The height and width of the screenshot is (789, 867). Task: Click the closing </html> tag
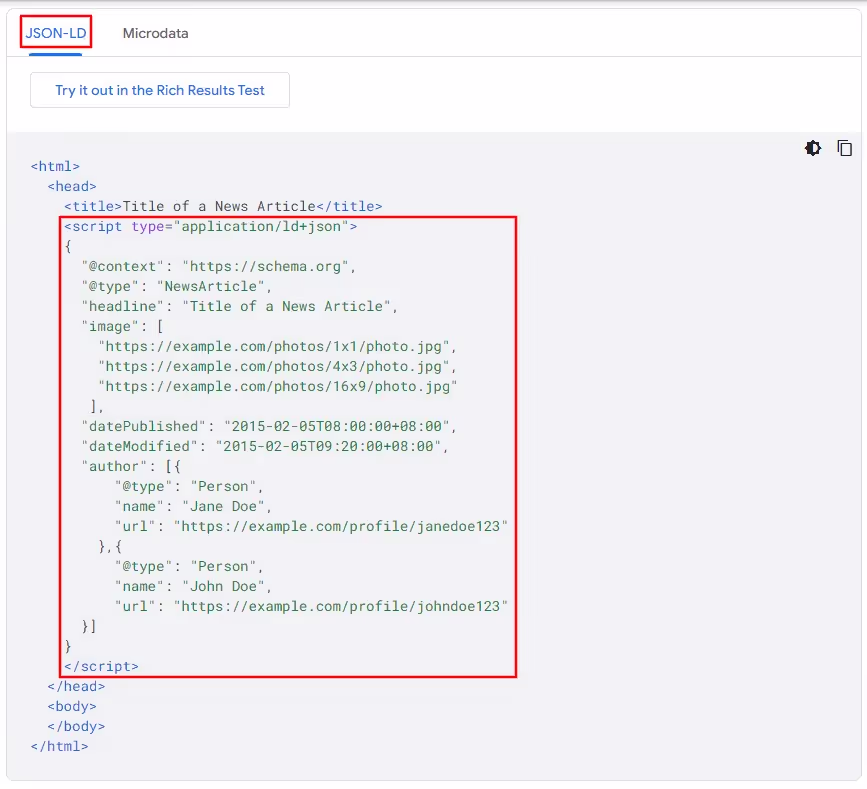click(59, 746)
